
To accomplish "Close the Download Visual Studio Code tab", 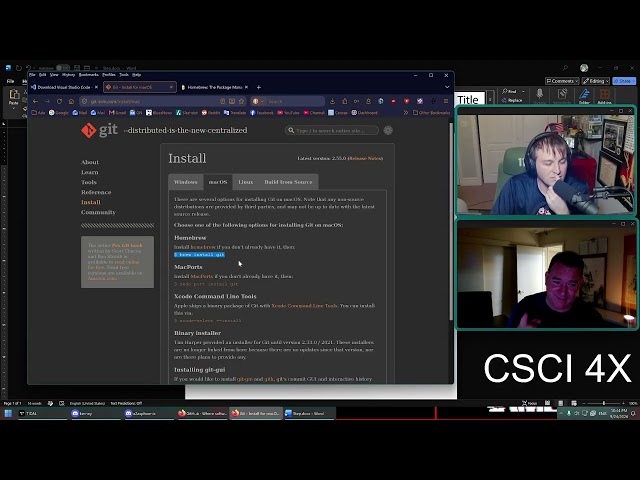I will pyautogui.click(x=96, y=87).
